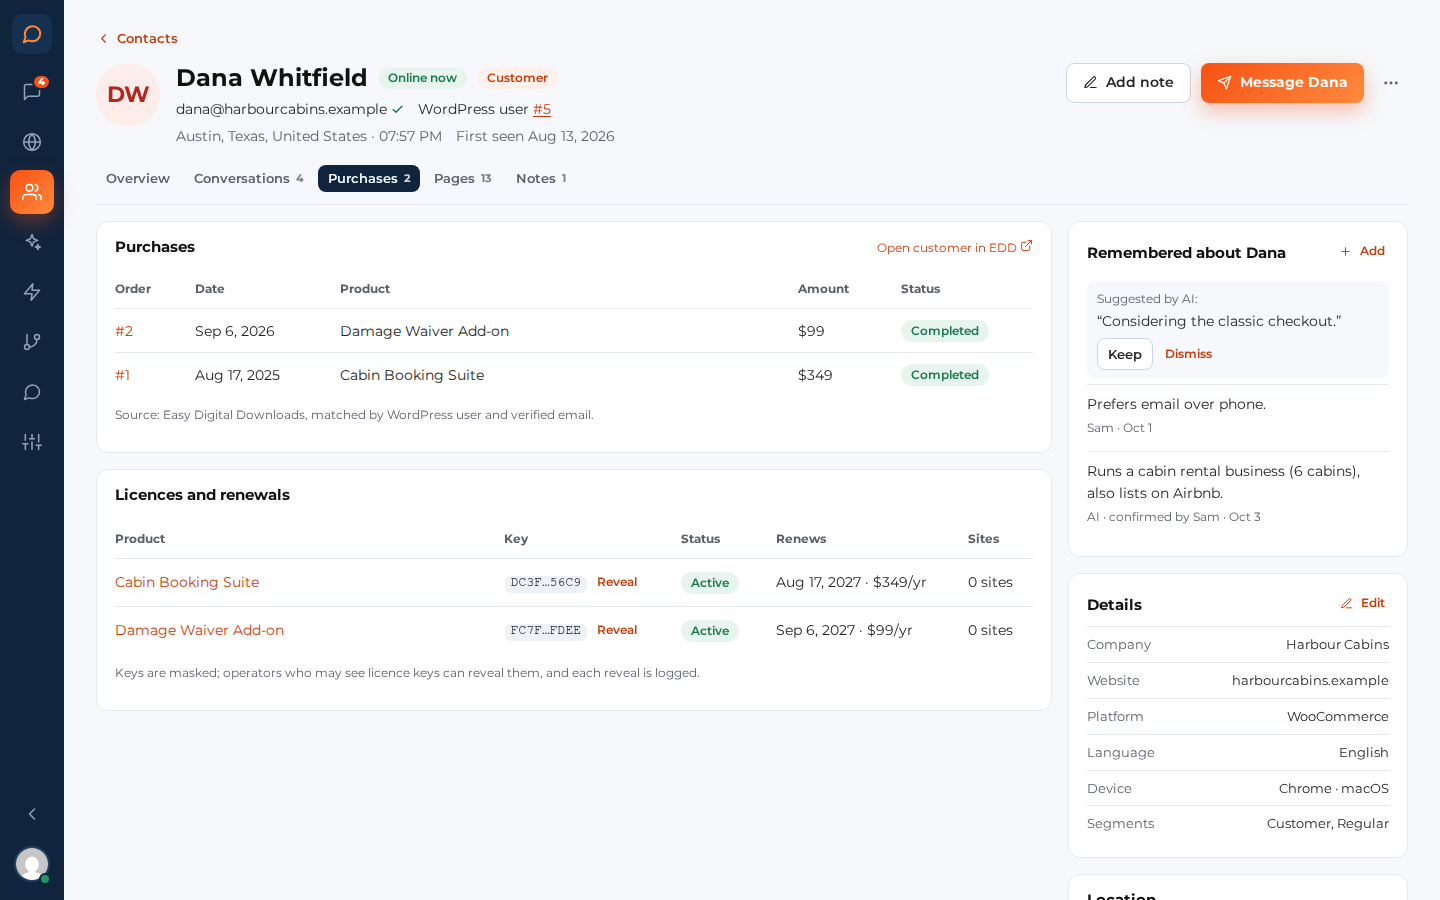The height and width of the screenshot is (900, 1440).
Task: Open WordPress user #5 link
Action: click(x=542, y=109)
